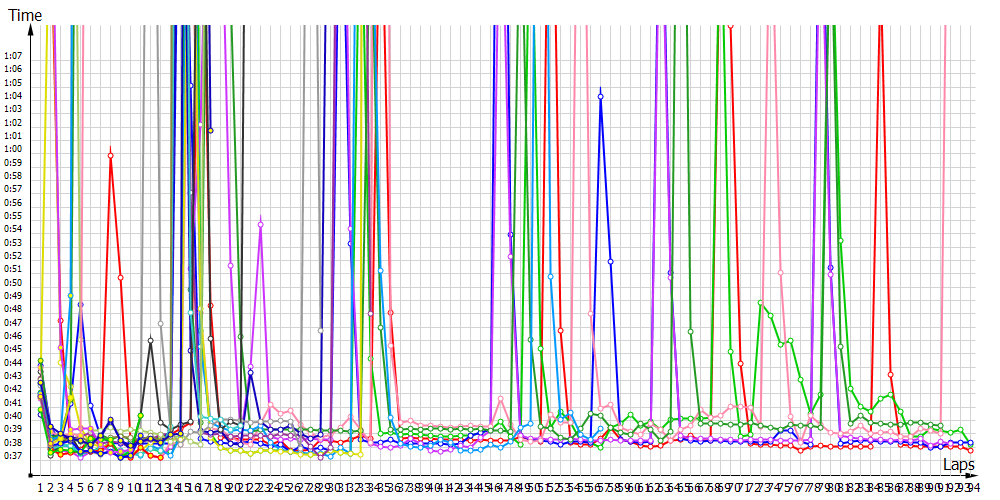The height and width of the screenshot is (500, 1000).
Task: Click the "Laps" axis title
Action: coord(958,466)
